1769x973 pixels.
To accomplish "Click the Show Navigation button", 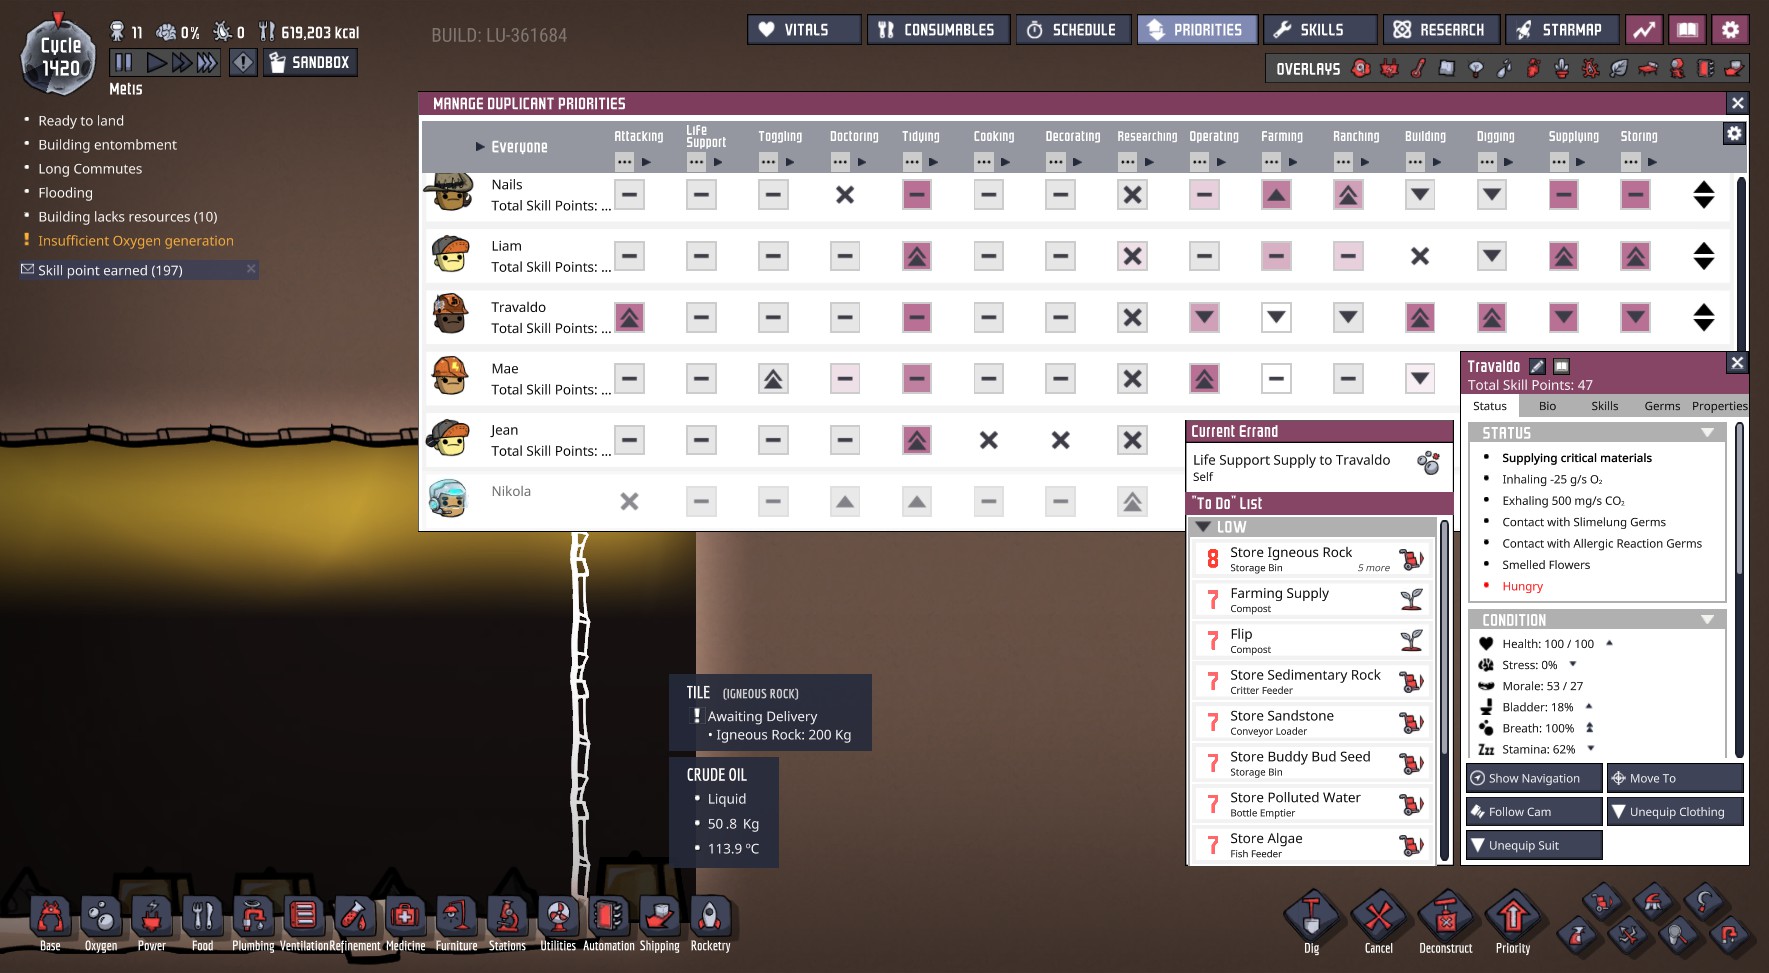I will pyautogui.click(x=1534, y=778).
